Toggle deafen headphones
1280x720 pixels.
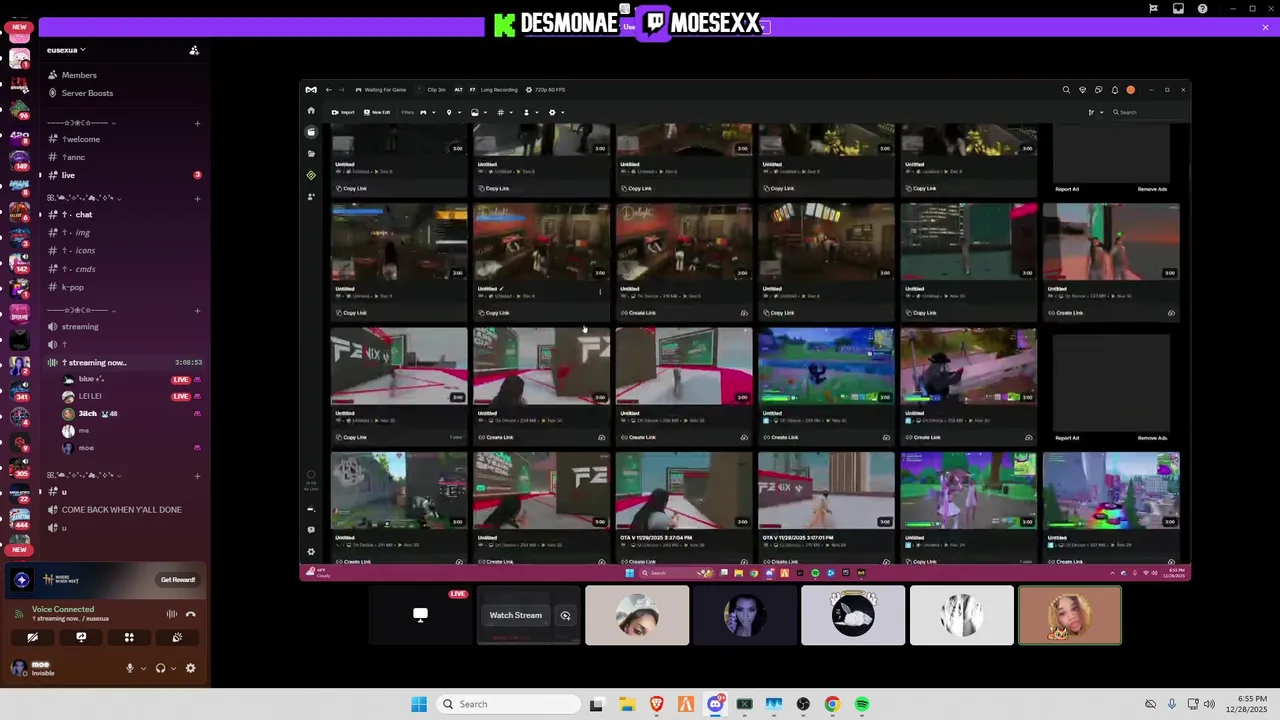tap(160, 668)
